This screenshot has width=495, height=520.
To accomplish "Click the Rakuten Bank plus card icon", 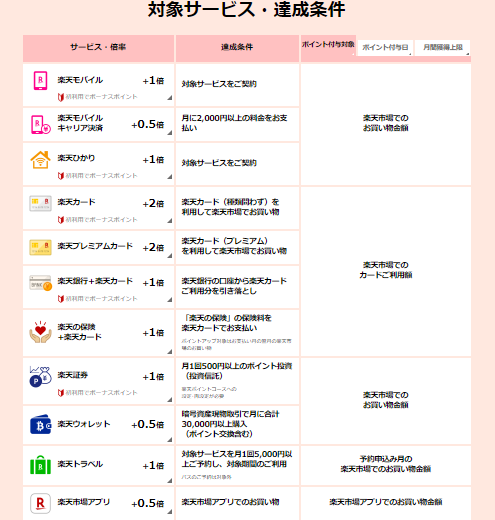I will pos(40,283).
